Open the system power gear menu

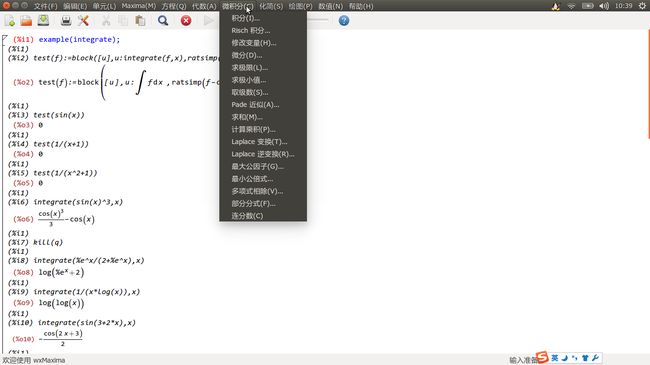(x=642, y=6)
